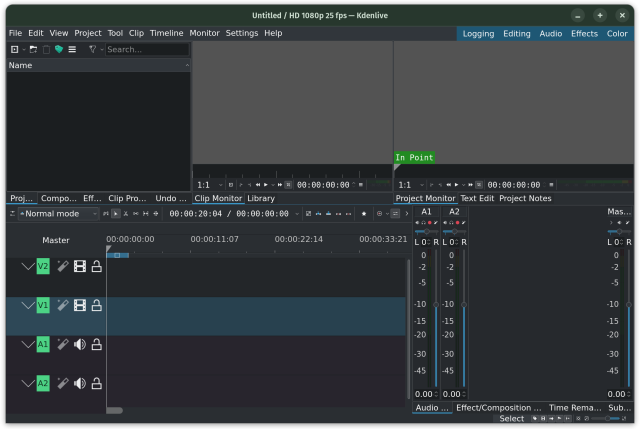Click the bin filter funnel icon
This screenshot has width=640, height=429.
coord(92,49)
